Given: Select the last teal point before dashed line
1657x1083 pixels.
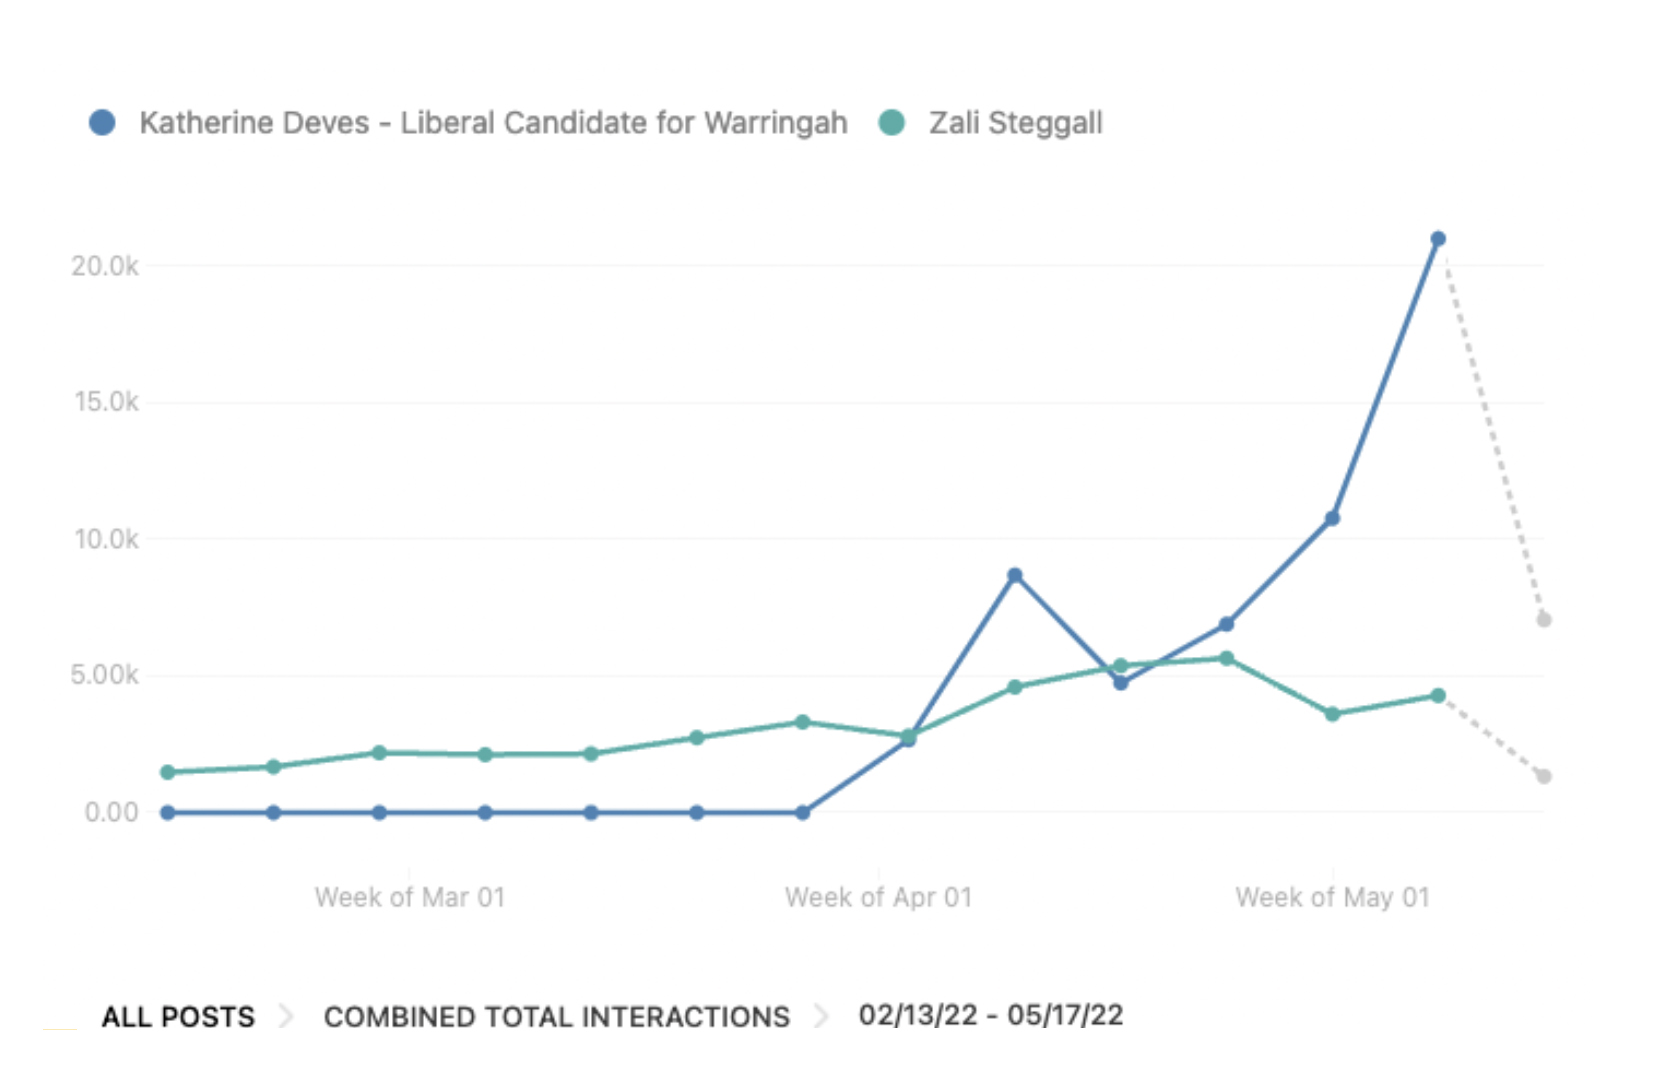Looking at the screenshot, I should coord(1438,695).
